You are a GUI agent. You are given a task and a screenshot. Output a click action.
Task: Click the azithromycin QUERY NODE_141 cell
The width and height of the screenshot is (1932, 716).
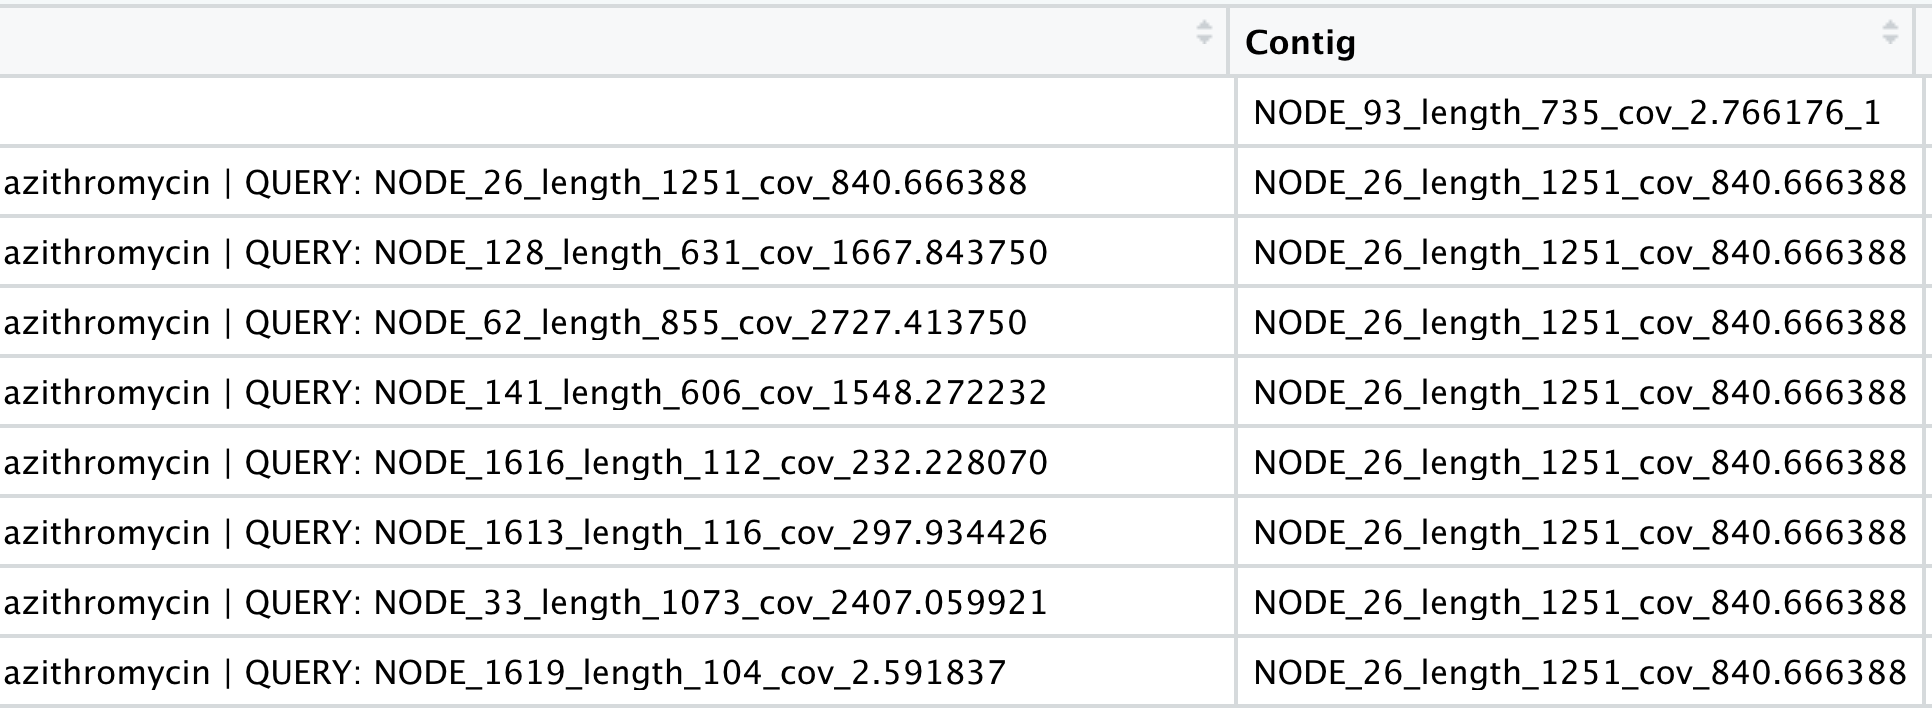pos(524,392)
